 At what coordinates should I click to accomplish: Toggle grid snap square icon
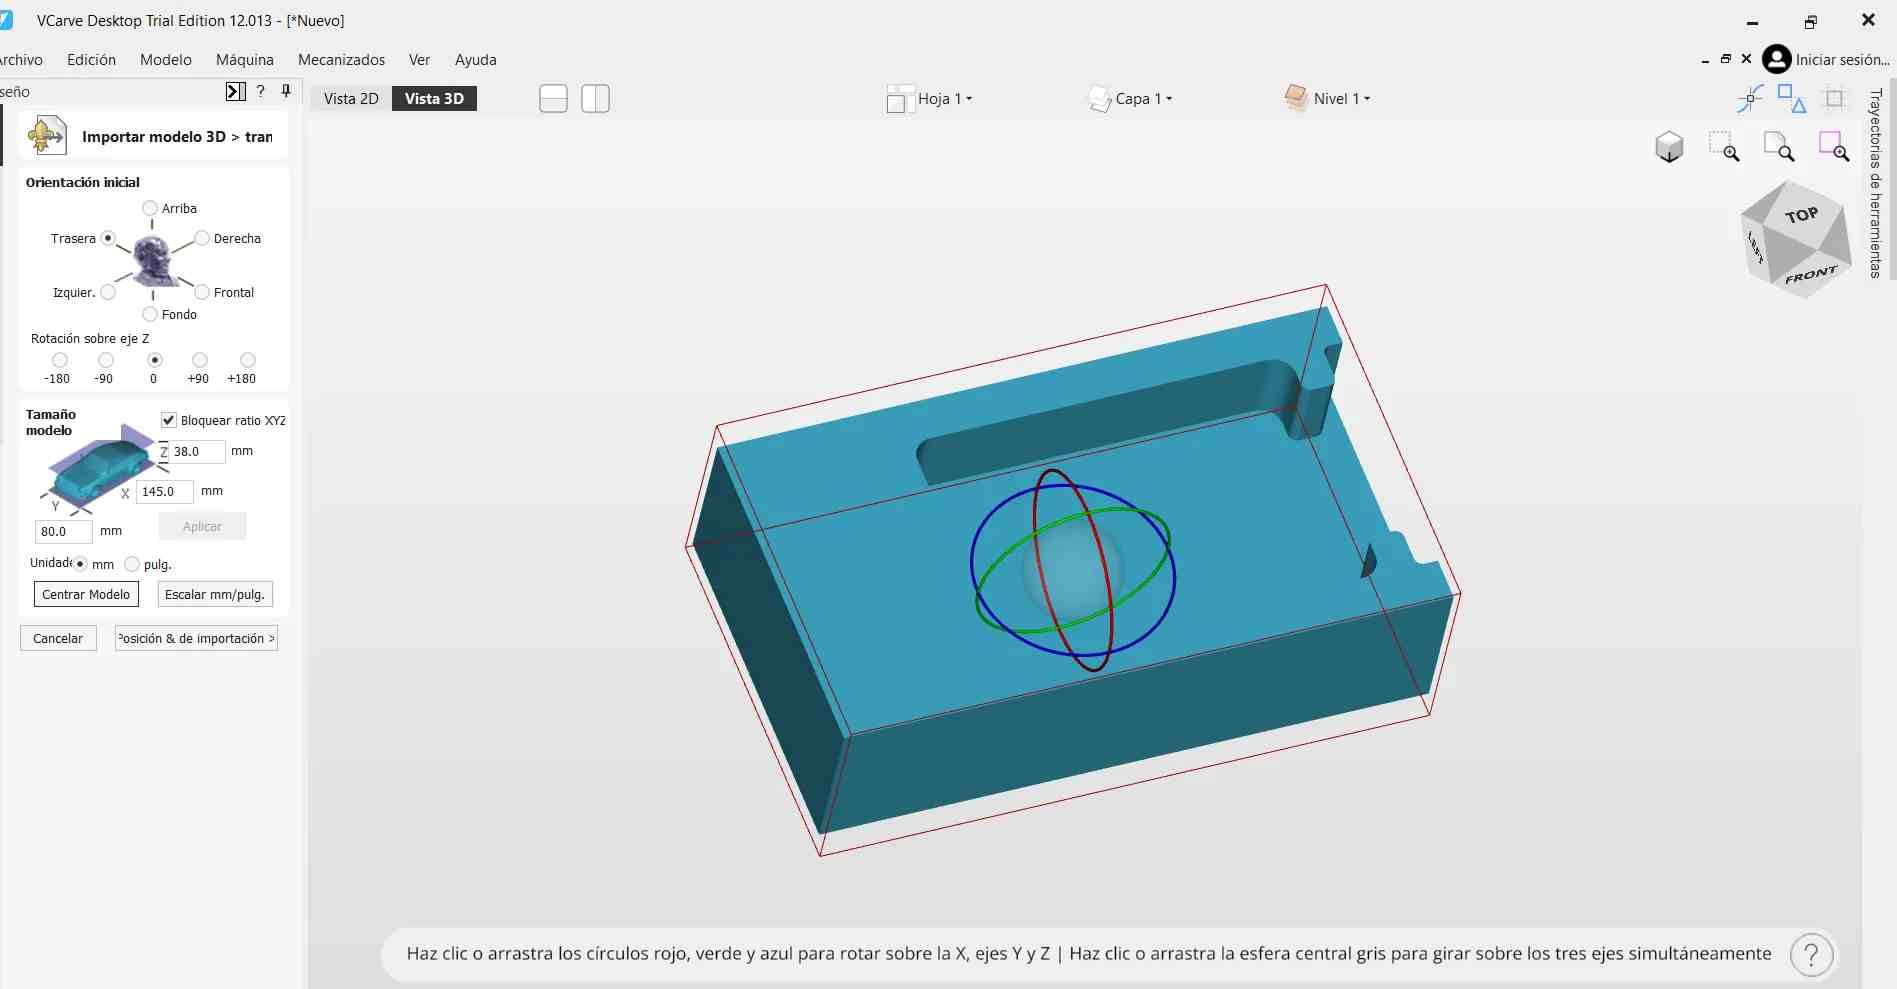(x=1835, y=98)
